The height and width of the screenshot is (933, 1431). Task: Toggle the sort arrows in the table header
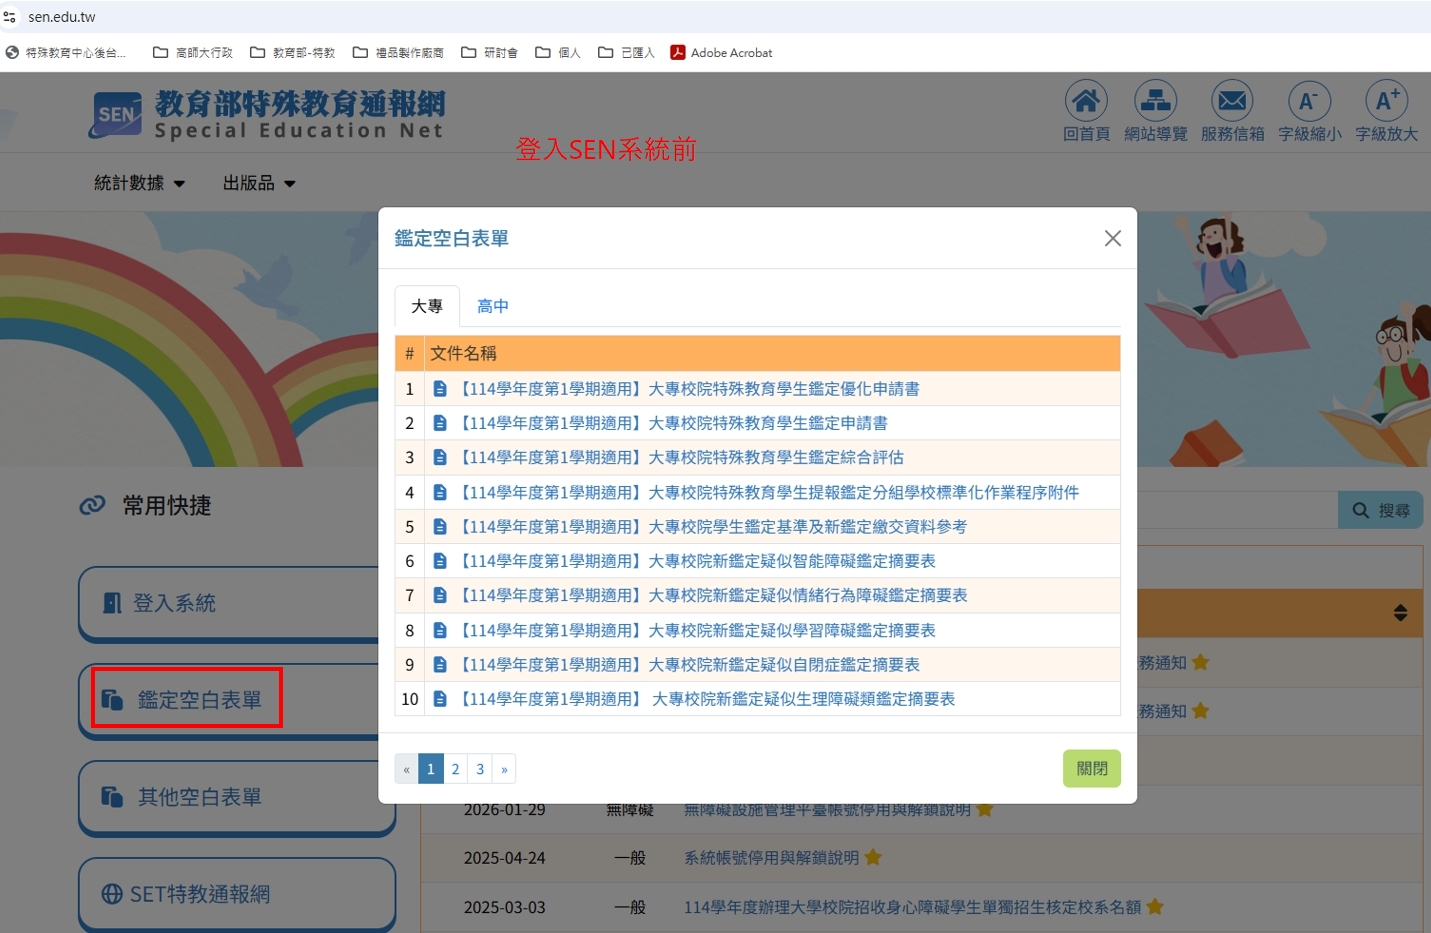pos(1400,613)
